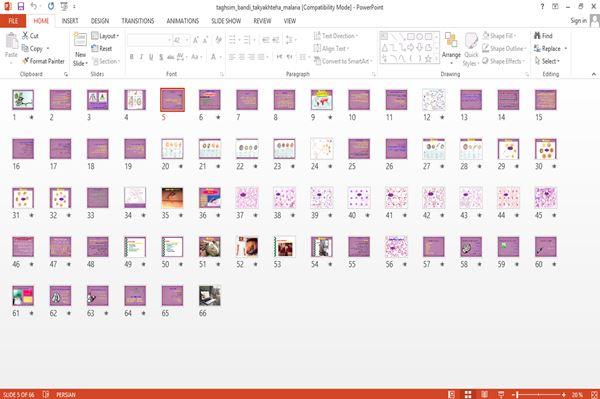The height and width of the screenshot is (399, 600).
Task: Toggle Bold formatting
Action: [x=131, y=57]
